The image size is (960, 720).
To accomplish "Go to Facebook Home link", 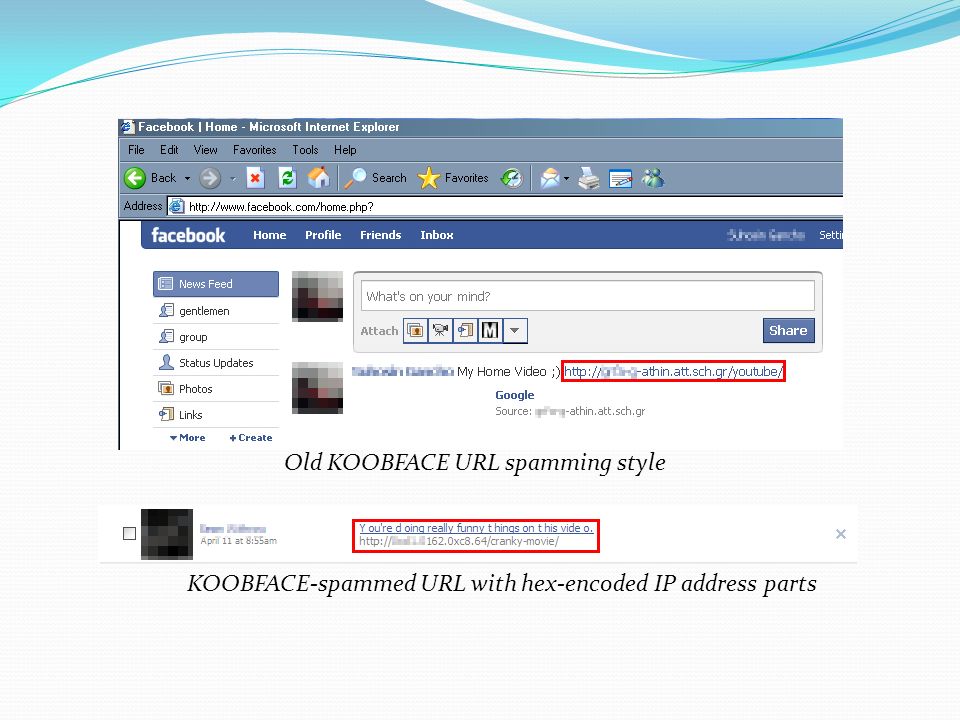I will click(269, 235).
